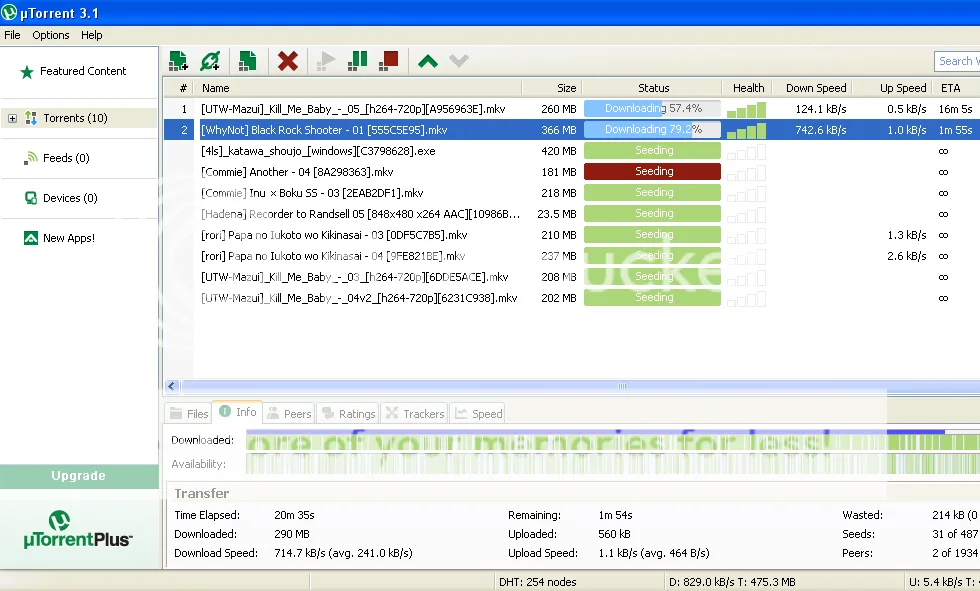Select Black Rock Shooter - 01 torrent
Viewport: 980px width, 591px height.
coord(571,130)
